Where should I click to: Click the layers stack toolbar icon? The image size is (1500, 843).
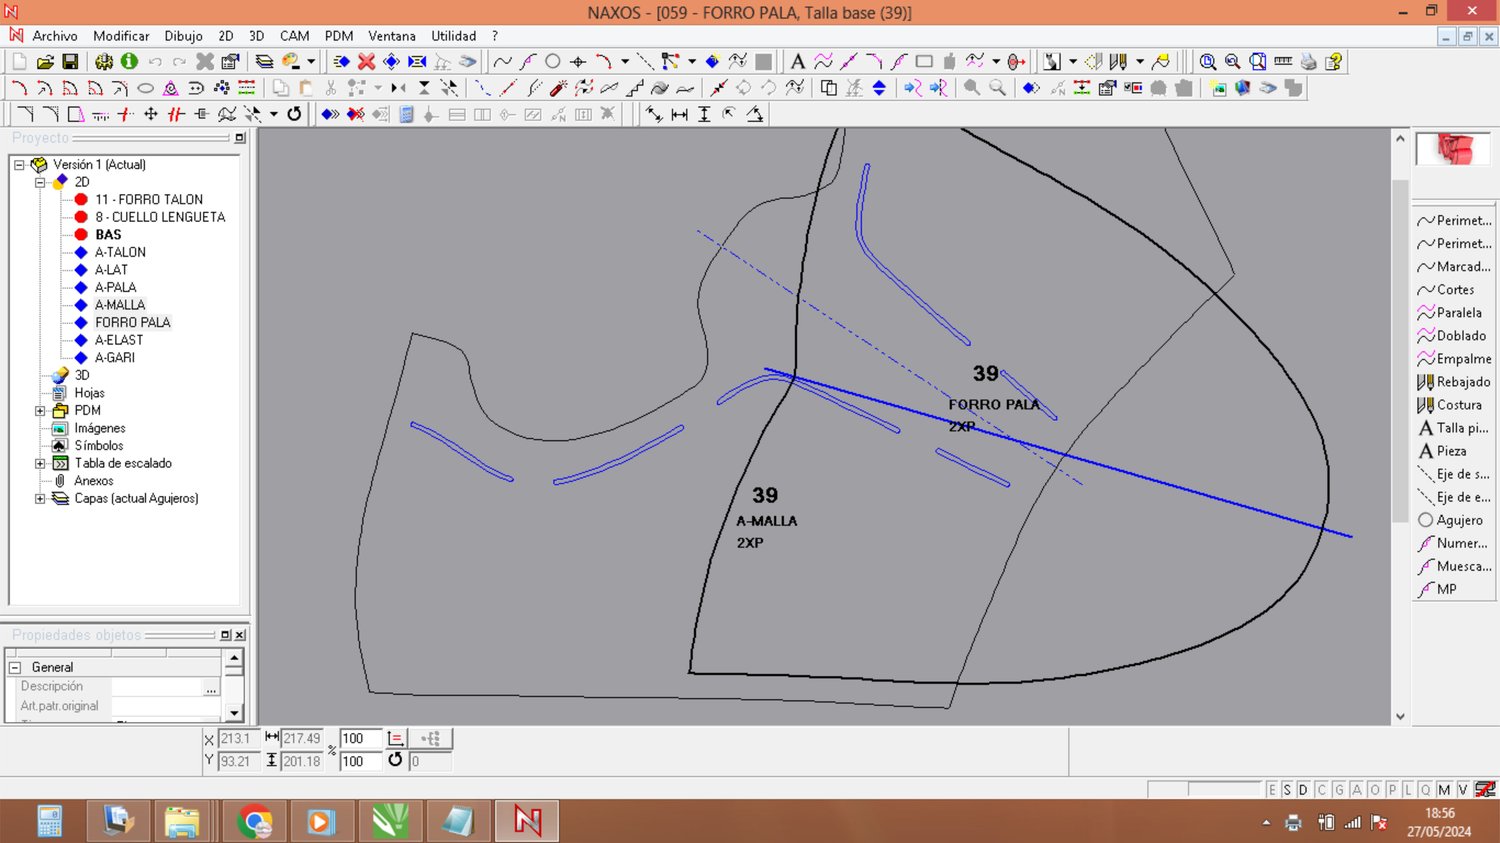[264, 62]
